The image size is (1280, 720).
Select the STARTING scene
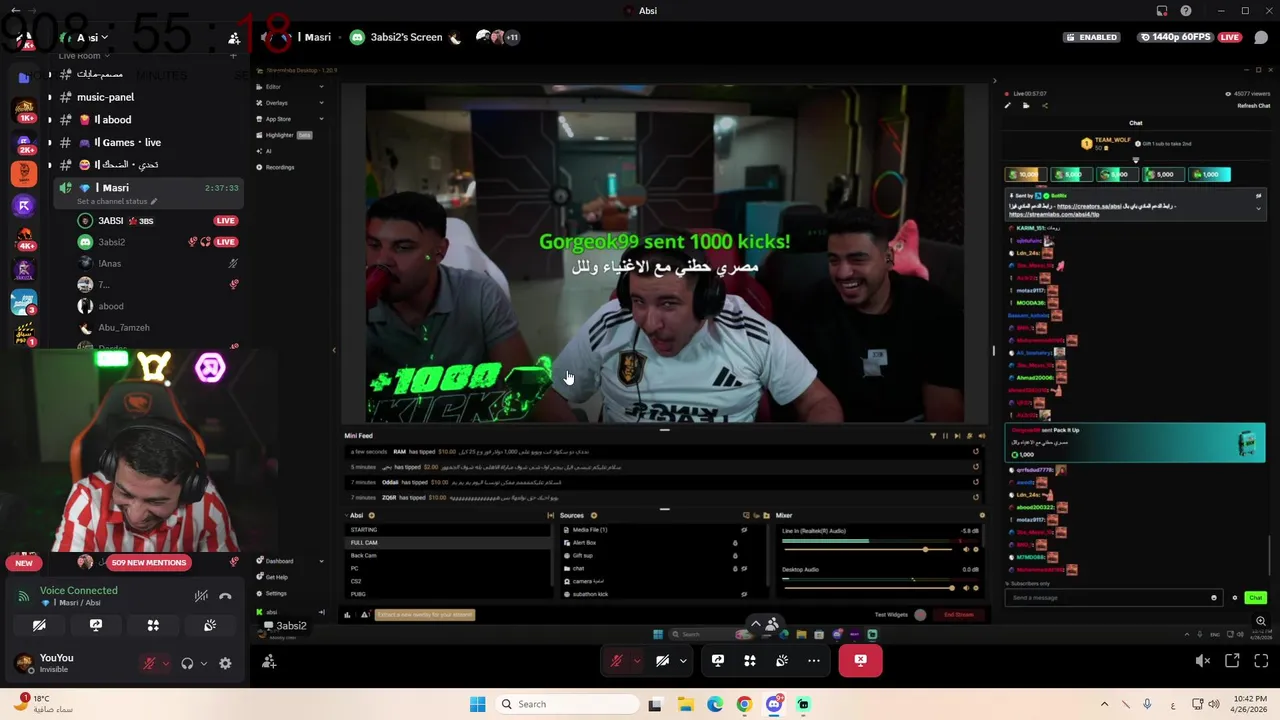pyautogui.click(x=447, y=530)
